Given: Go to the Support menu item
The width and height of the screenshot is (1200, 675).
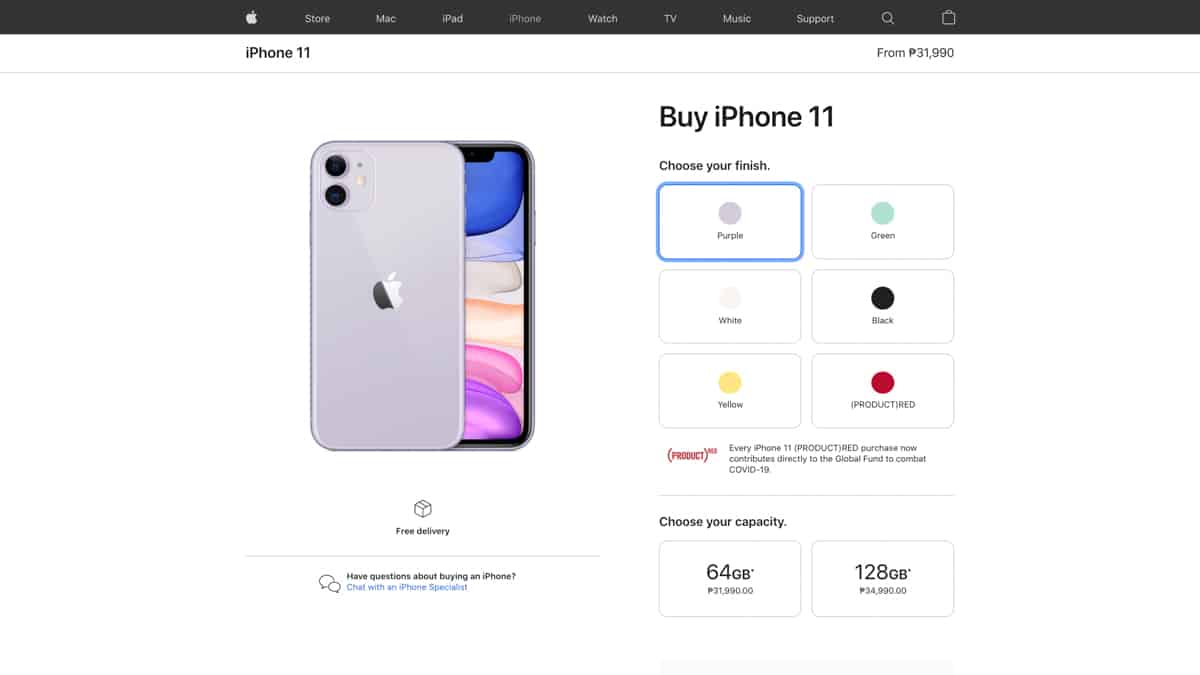Looking at the screenshot, I should click(x=815, y=18).
